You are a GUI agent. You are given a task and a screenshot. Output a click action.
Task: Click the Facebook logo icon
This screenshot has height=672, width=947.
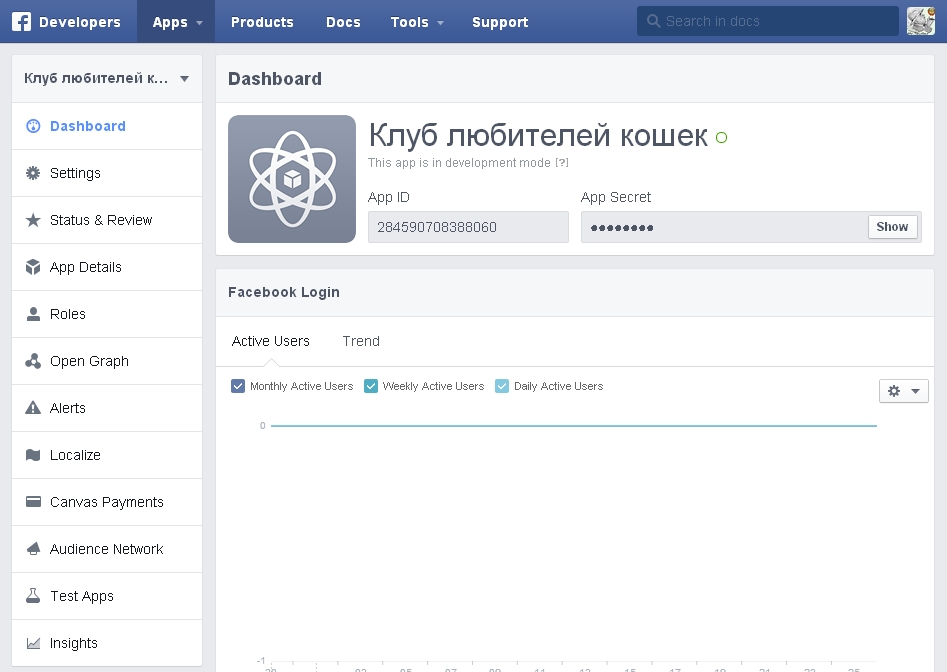pyautogui.click(x=21, y=22)
